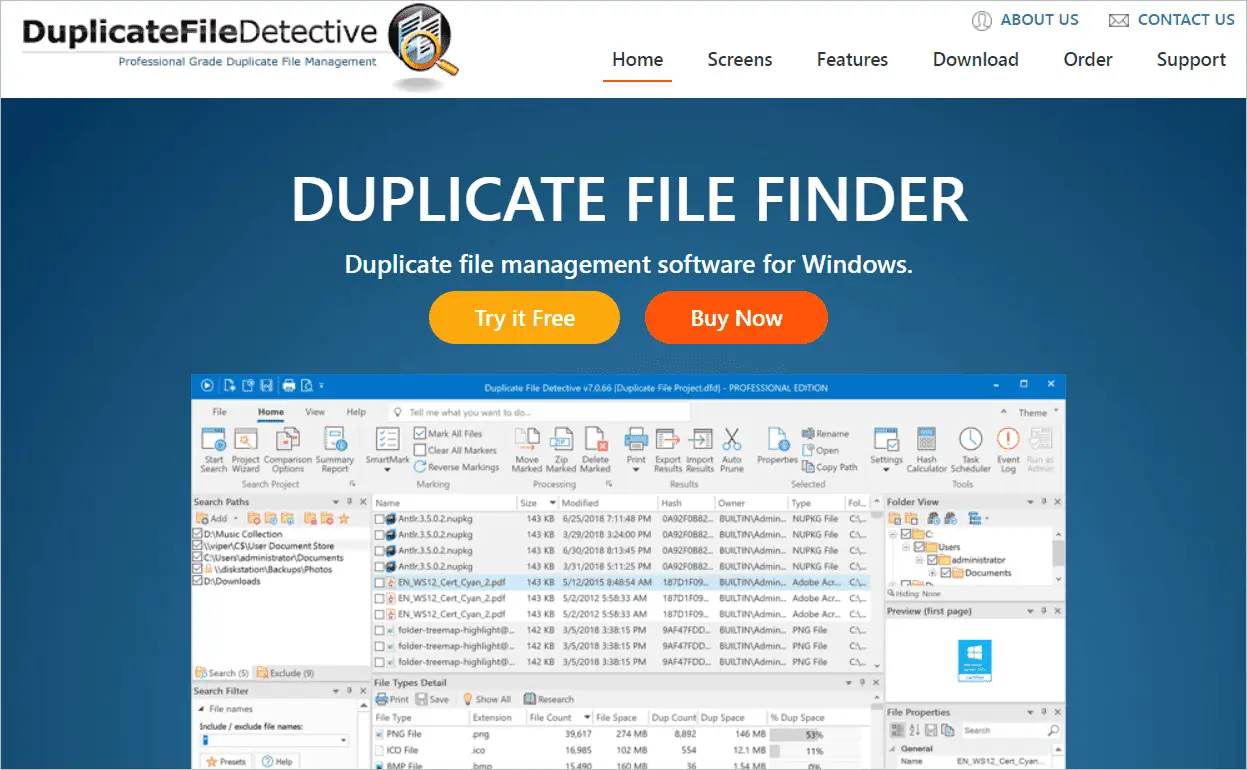The width and height of the screenshot is (1247, 770).
Task: Click Import Results in the ribbon
Action: (x=700, y=449)
